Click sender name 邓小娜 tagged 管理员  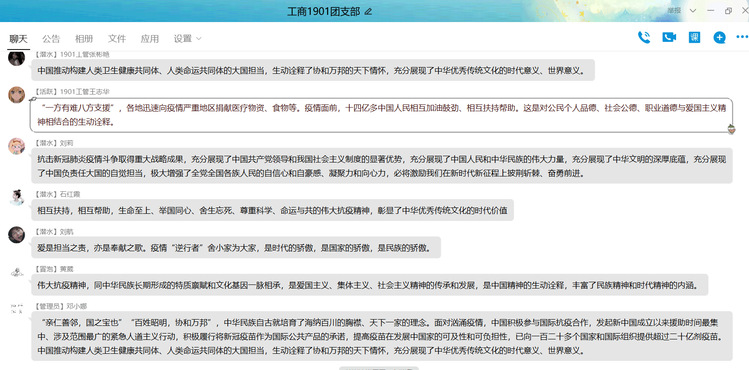(77, 306)
